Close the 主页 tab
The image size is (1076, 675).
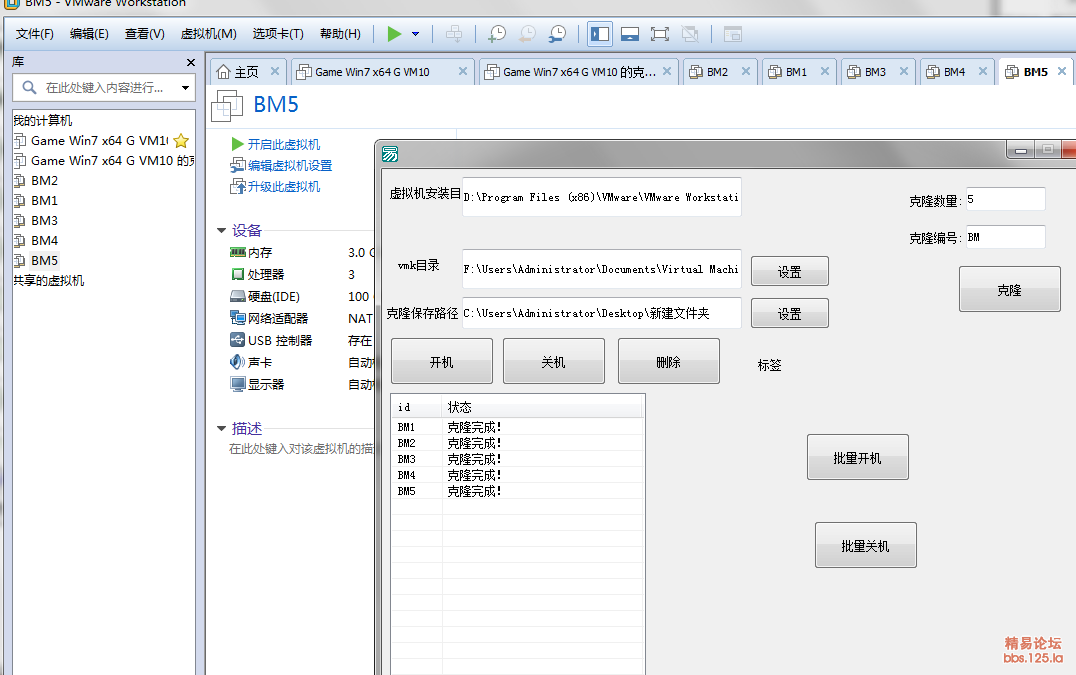[274, 71]
